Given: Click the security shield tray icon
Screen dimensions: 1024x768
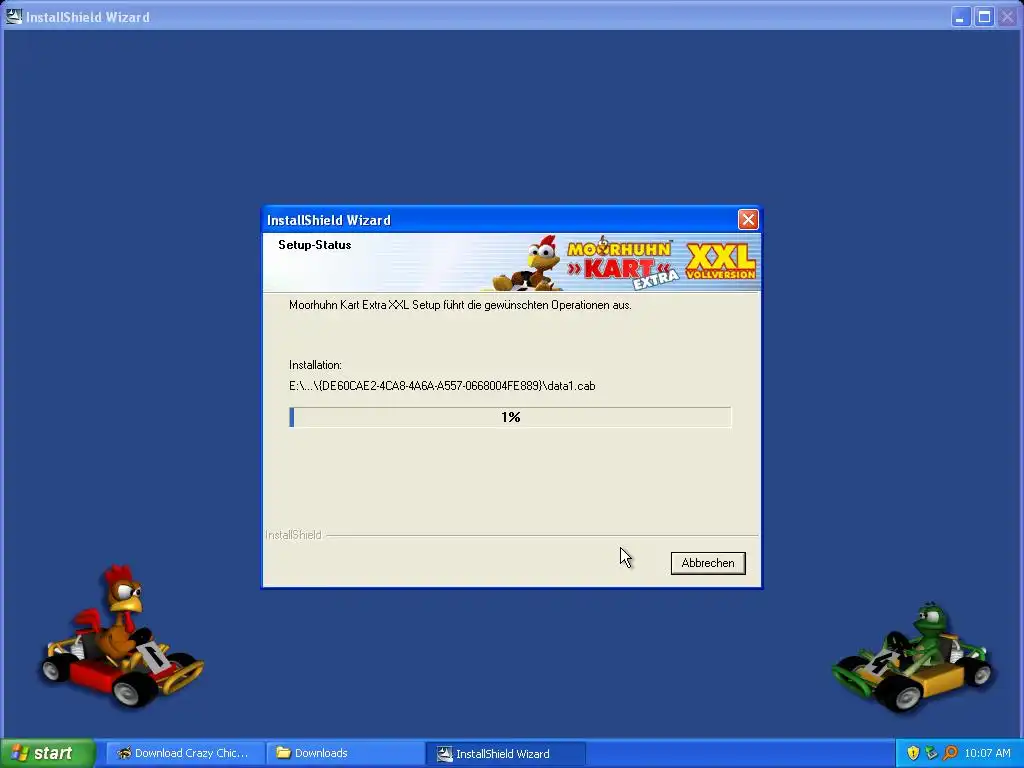Looking at the screenshot, I should pyautogui.click(x=913, y=753).
